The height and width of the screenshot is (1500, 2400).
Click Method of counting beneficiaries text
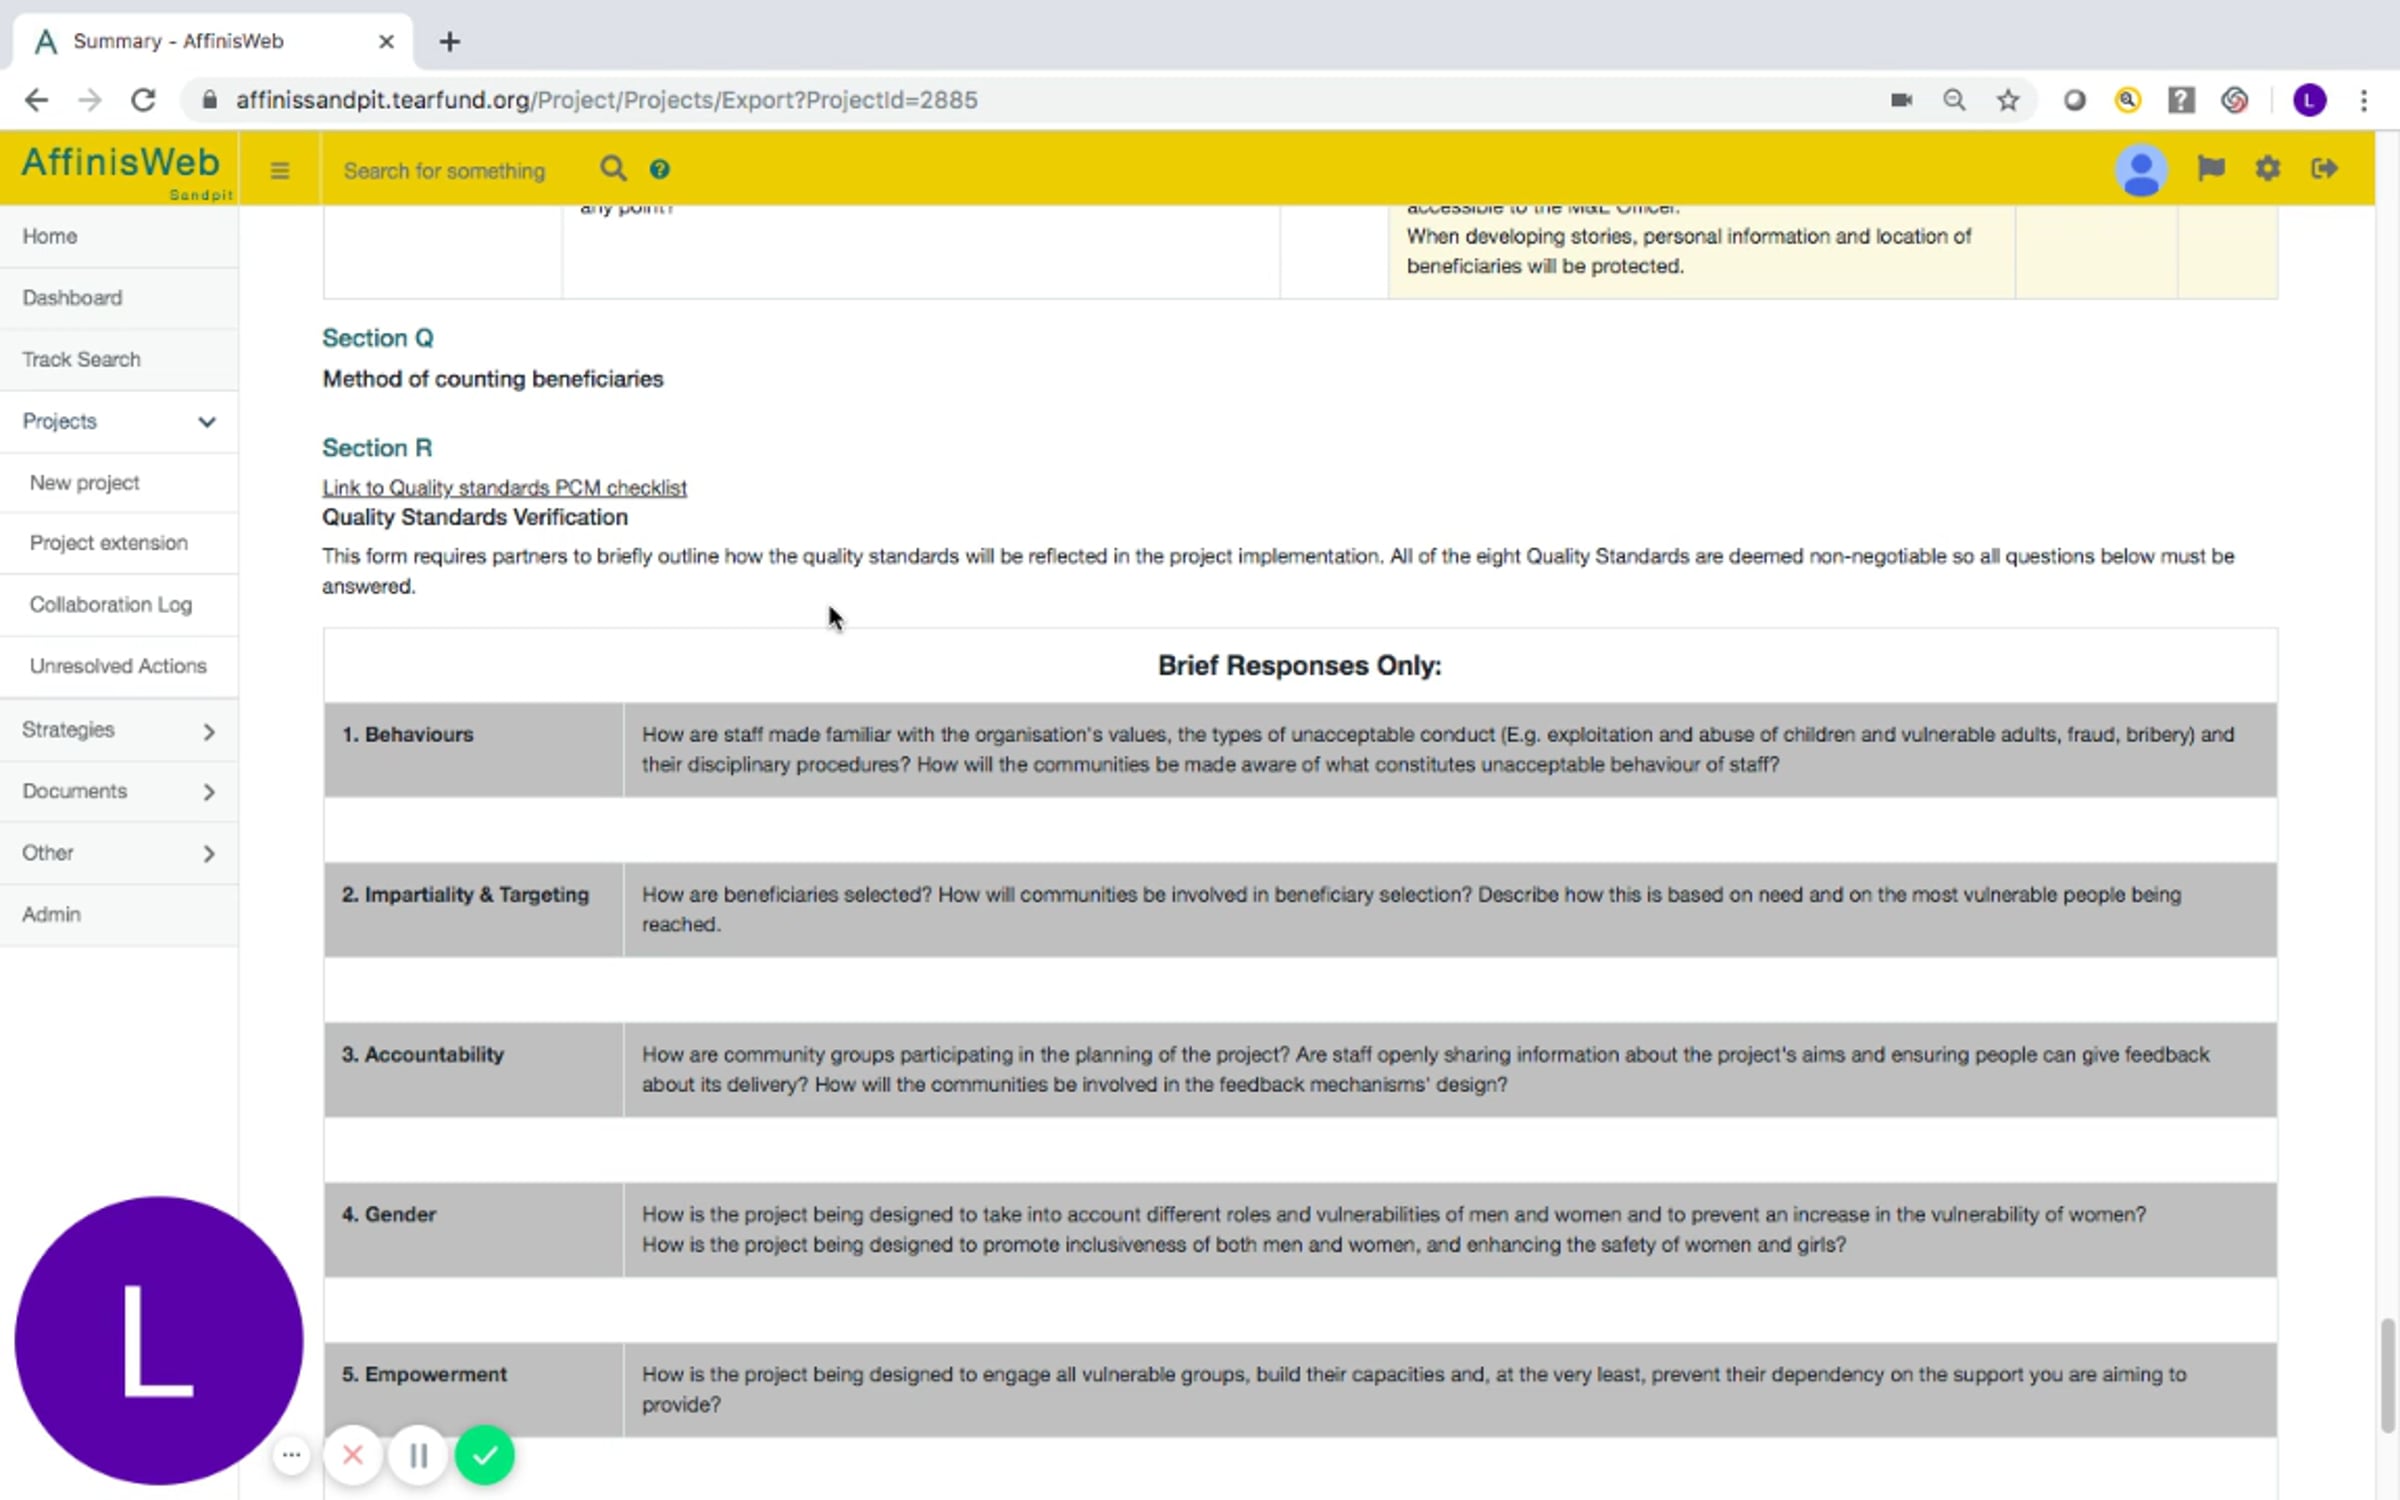tap(492, 379)
